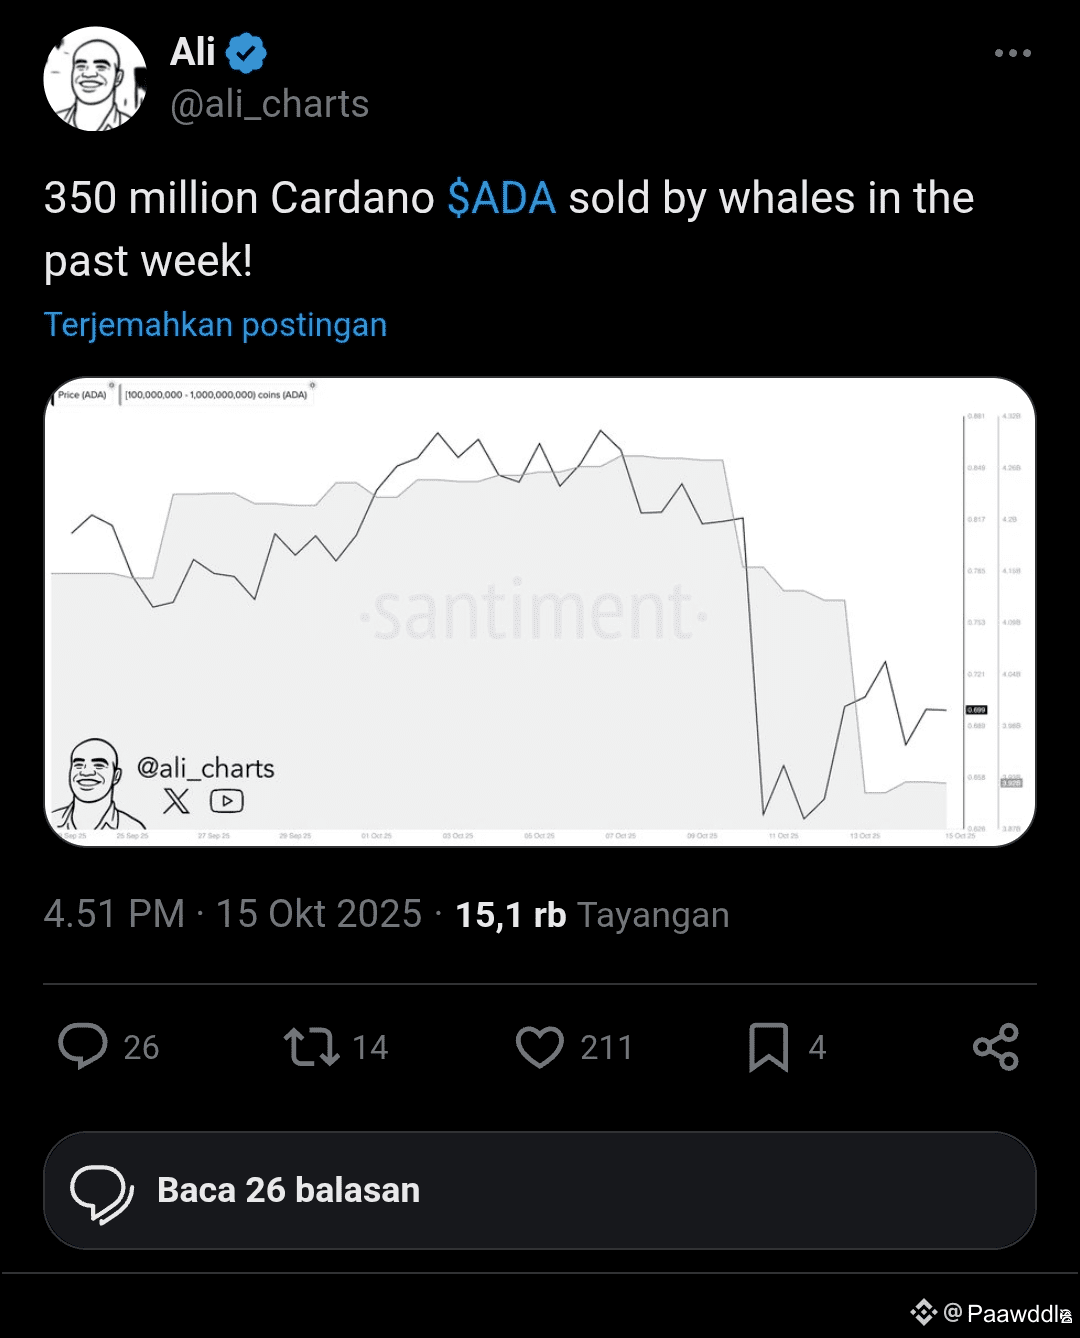Open the three-dot more options menu

(x=1012, y=53)
